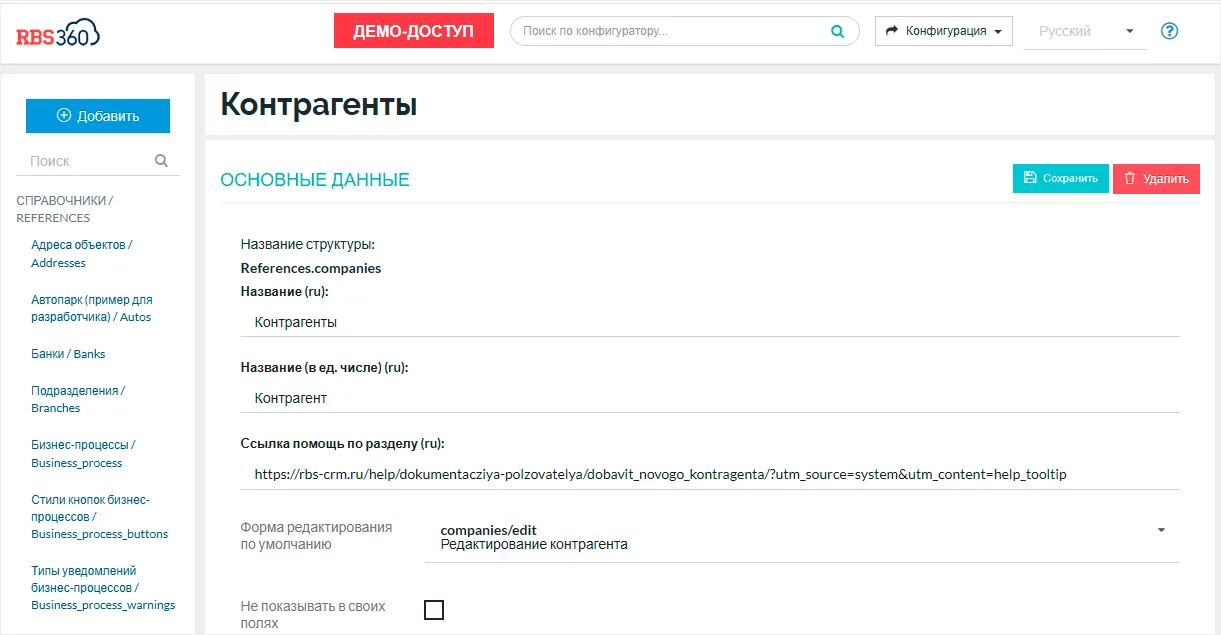Click the sidebar search magnifier icon
The image size is (1221, 635).
pos(161,160)
